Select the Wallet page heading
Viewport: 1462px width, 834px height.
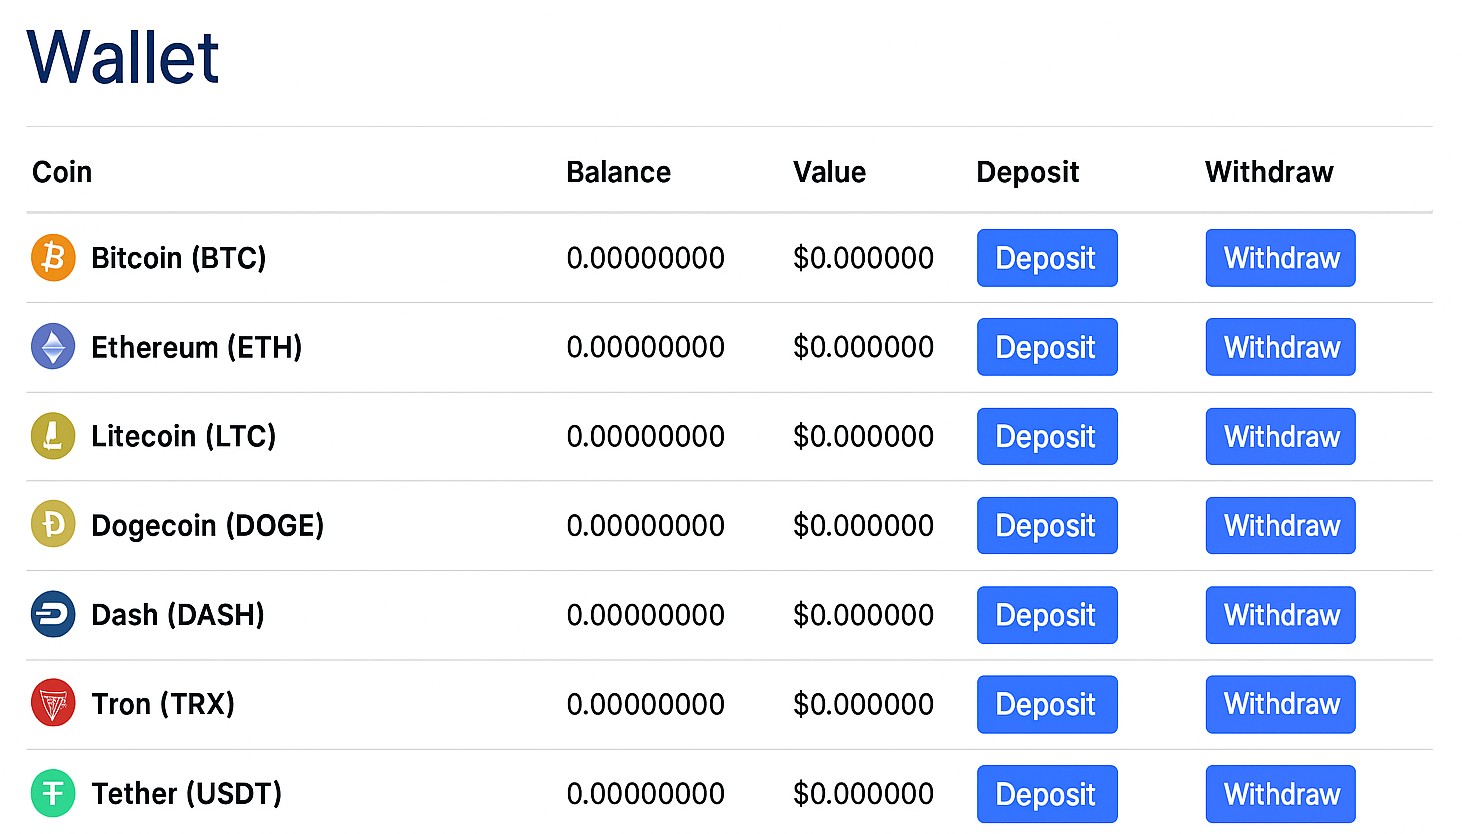tap(123, 57)
